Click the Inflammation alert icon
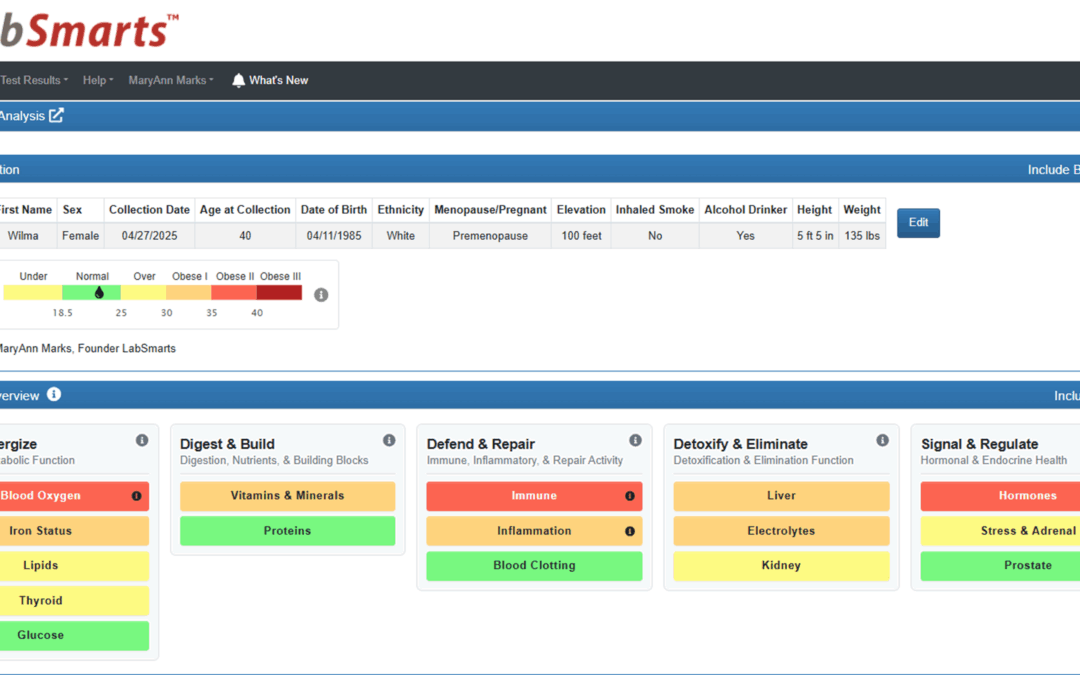The height and width of the screenshot is (675, 1080). [630, 531]
